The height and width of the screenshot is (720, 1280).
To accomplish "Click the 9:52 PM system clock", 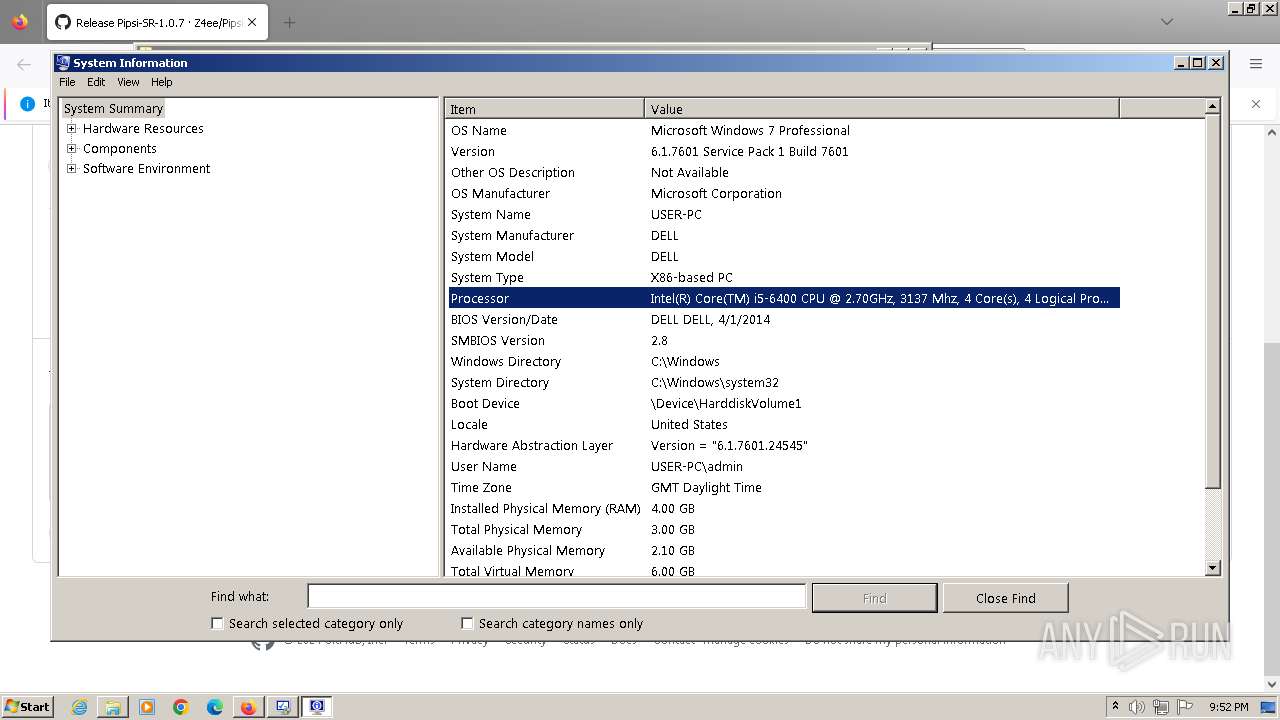I will click(1228, 707).
